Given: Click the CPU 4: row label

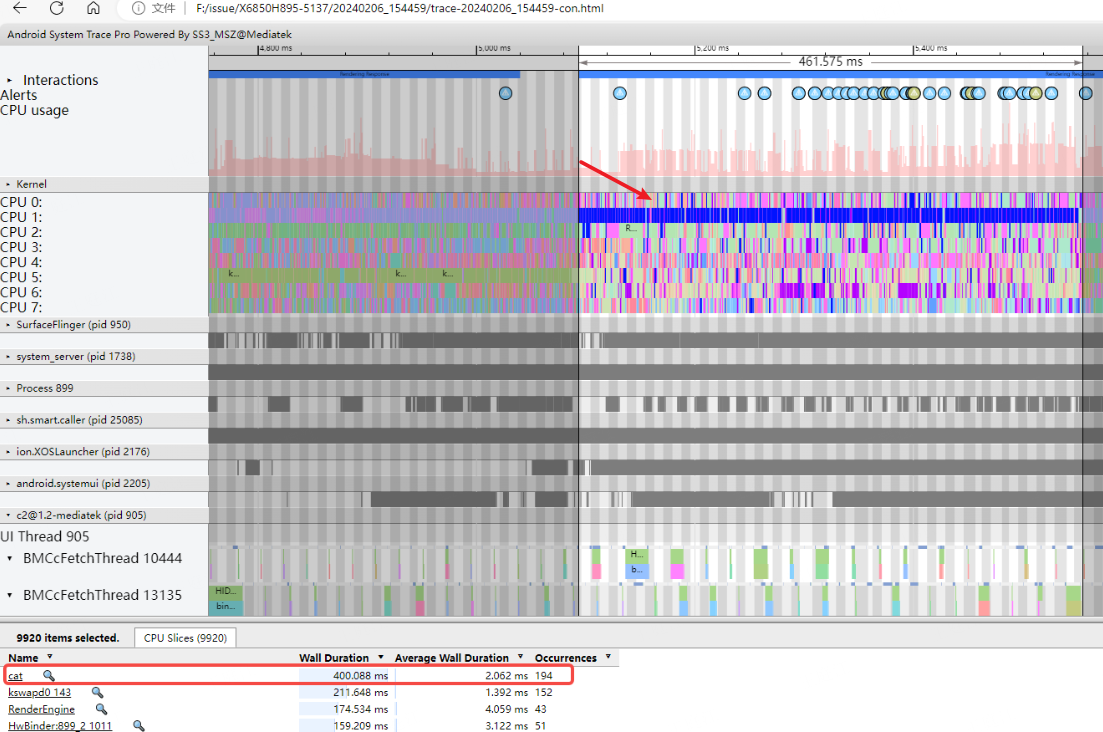Looking at the screenshot, I should 21,262.
